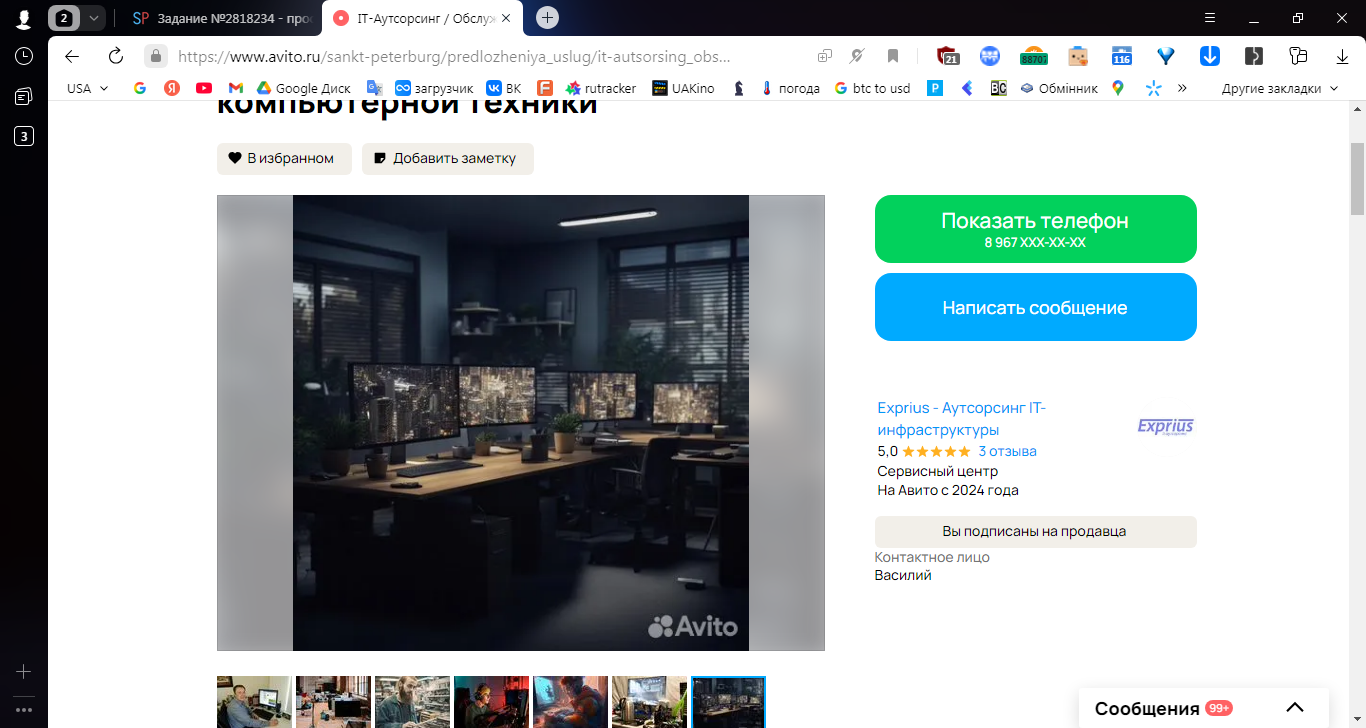Open the orange F bookmark icon
The image size is (1366, 728).
pyautogui.click(x=545, y=88)
